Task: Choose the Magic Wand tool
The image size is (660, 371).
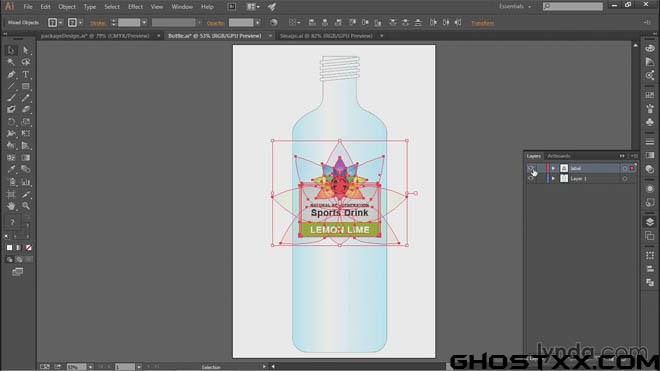Action: click(11, 62)
